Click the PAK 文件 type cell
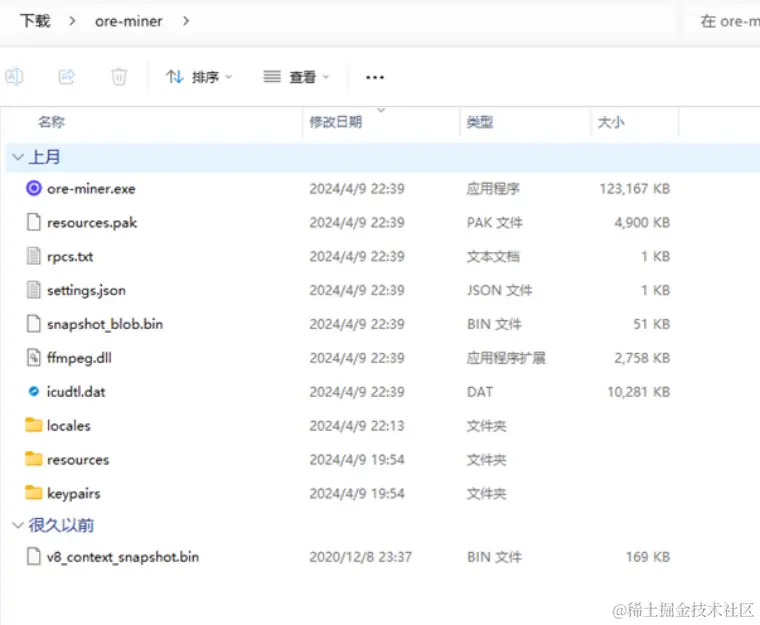This screenshot has height=625, width=760. [x=494, y=223]
